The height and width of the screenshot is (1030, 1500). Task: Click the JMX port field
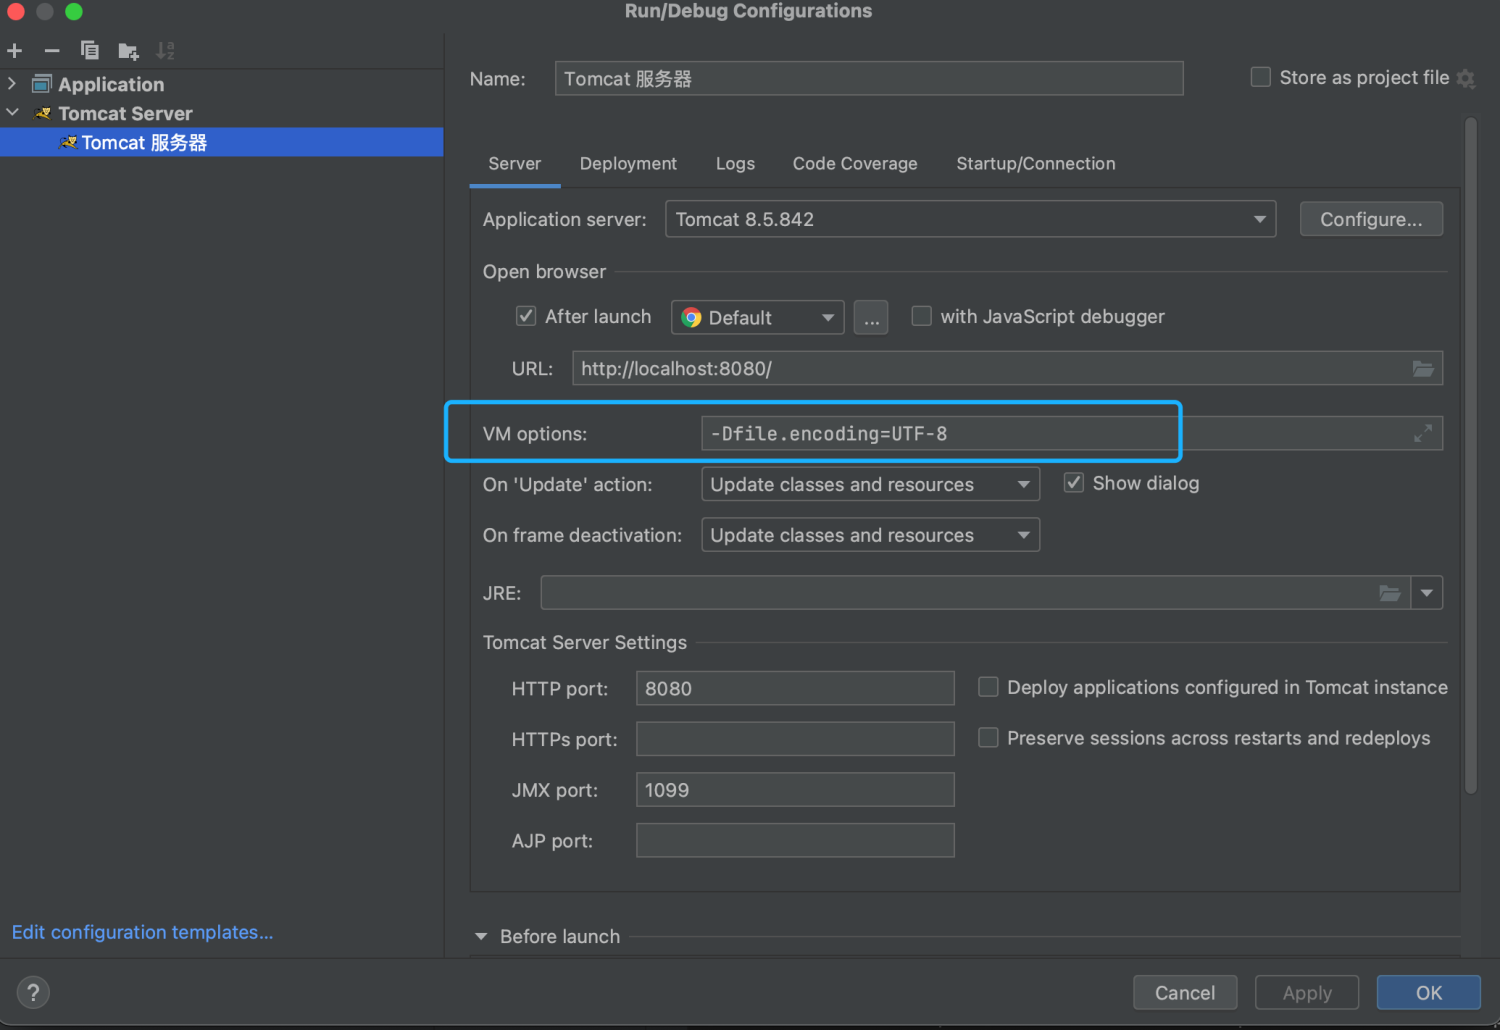795,790
